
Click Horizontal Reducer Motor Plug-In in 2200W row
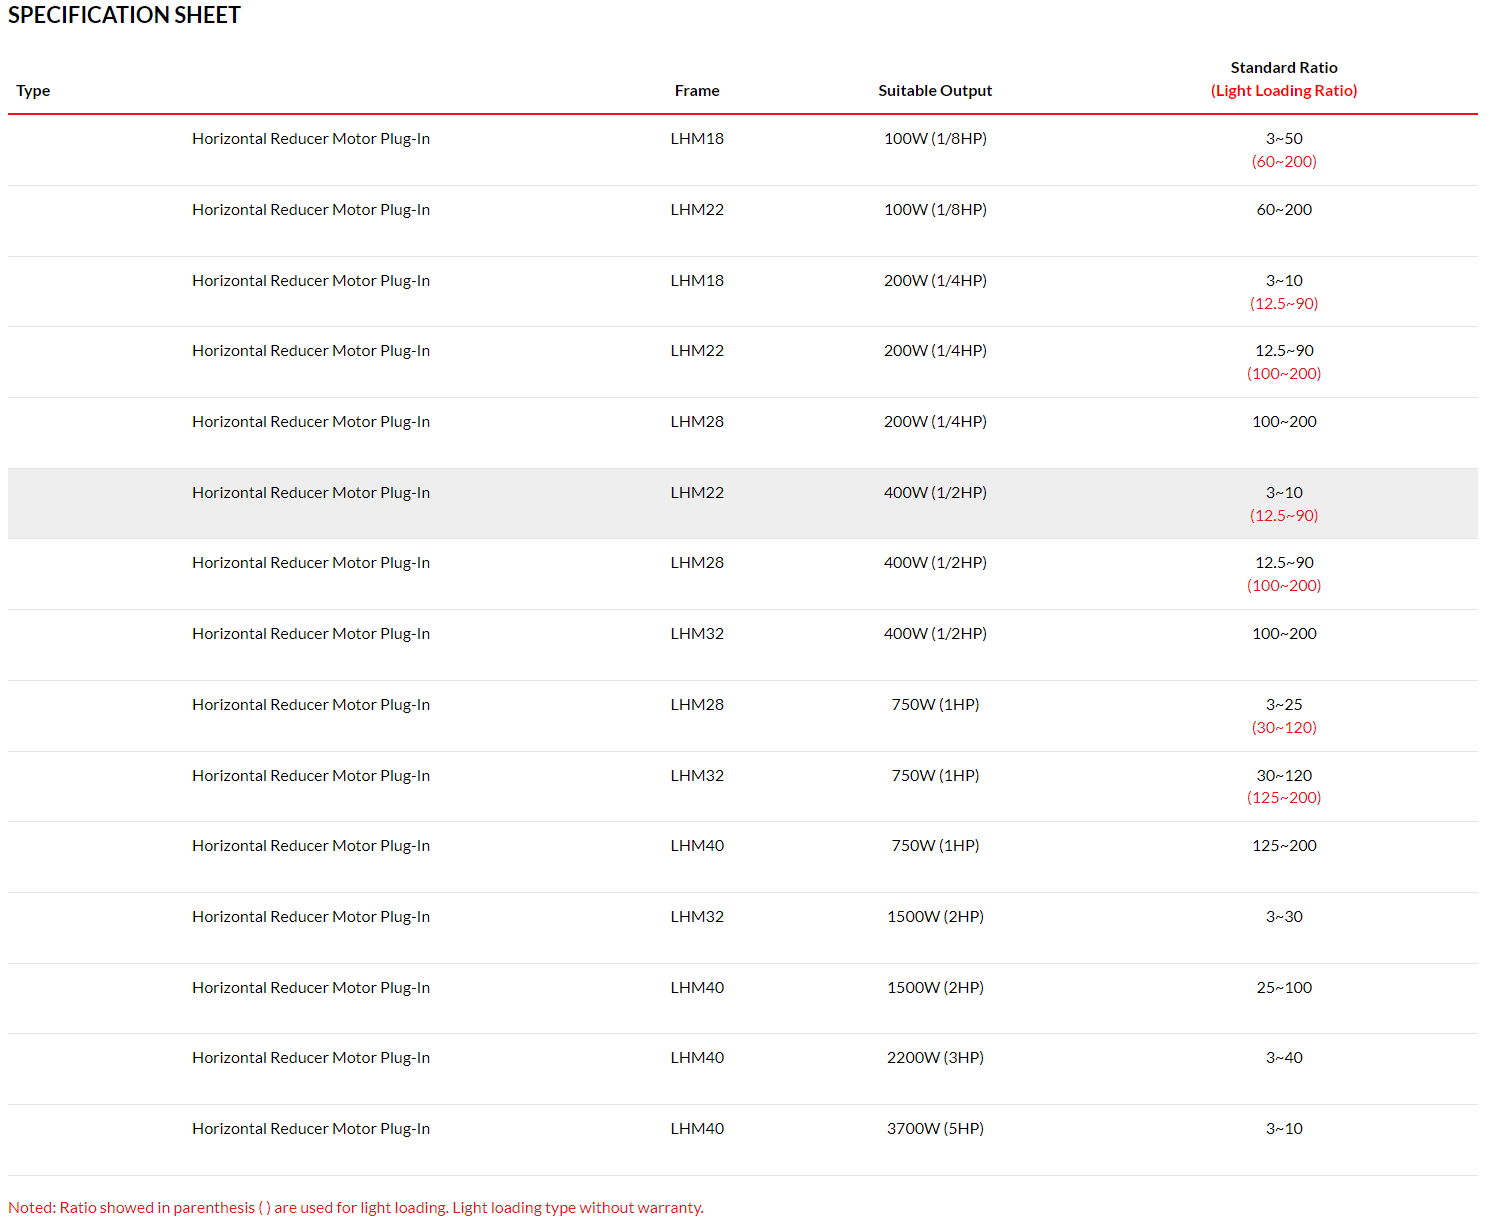pyautogui.click(x=311, y=1058)
